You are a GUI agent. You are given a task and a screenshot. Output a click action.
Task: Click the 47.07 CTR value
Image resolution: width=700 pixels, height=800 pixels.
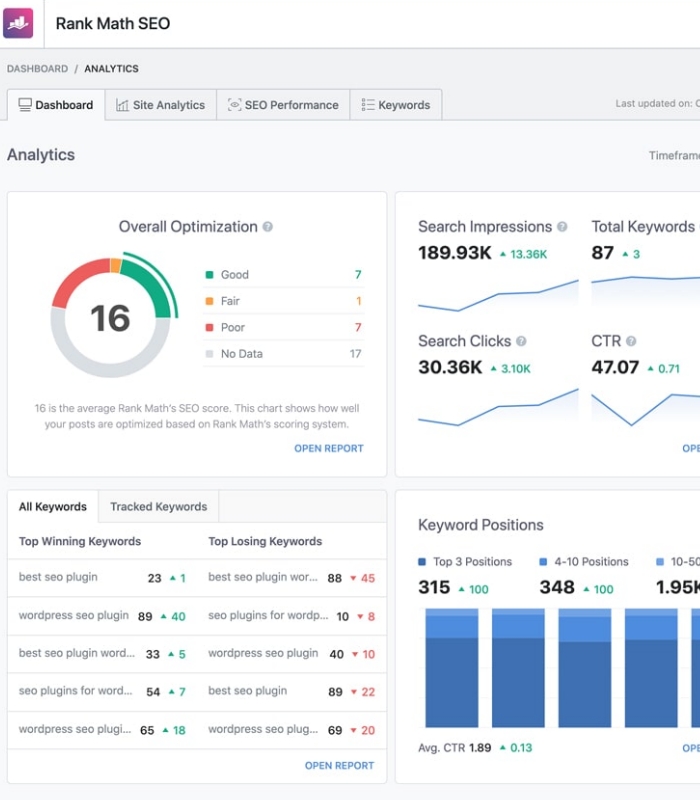[x=615, y=367]
